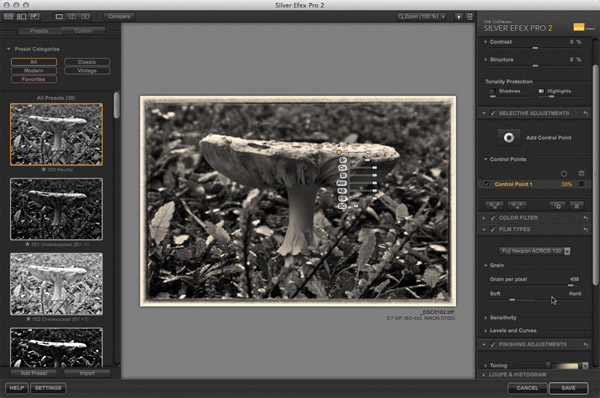This screenshot has height=398, width=600.
Task: Select the Modern preset category
Action: point(34,70)
